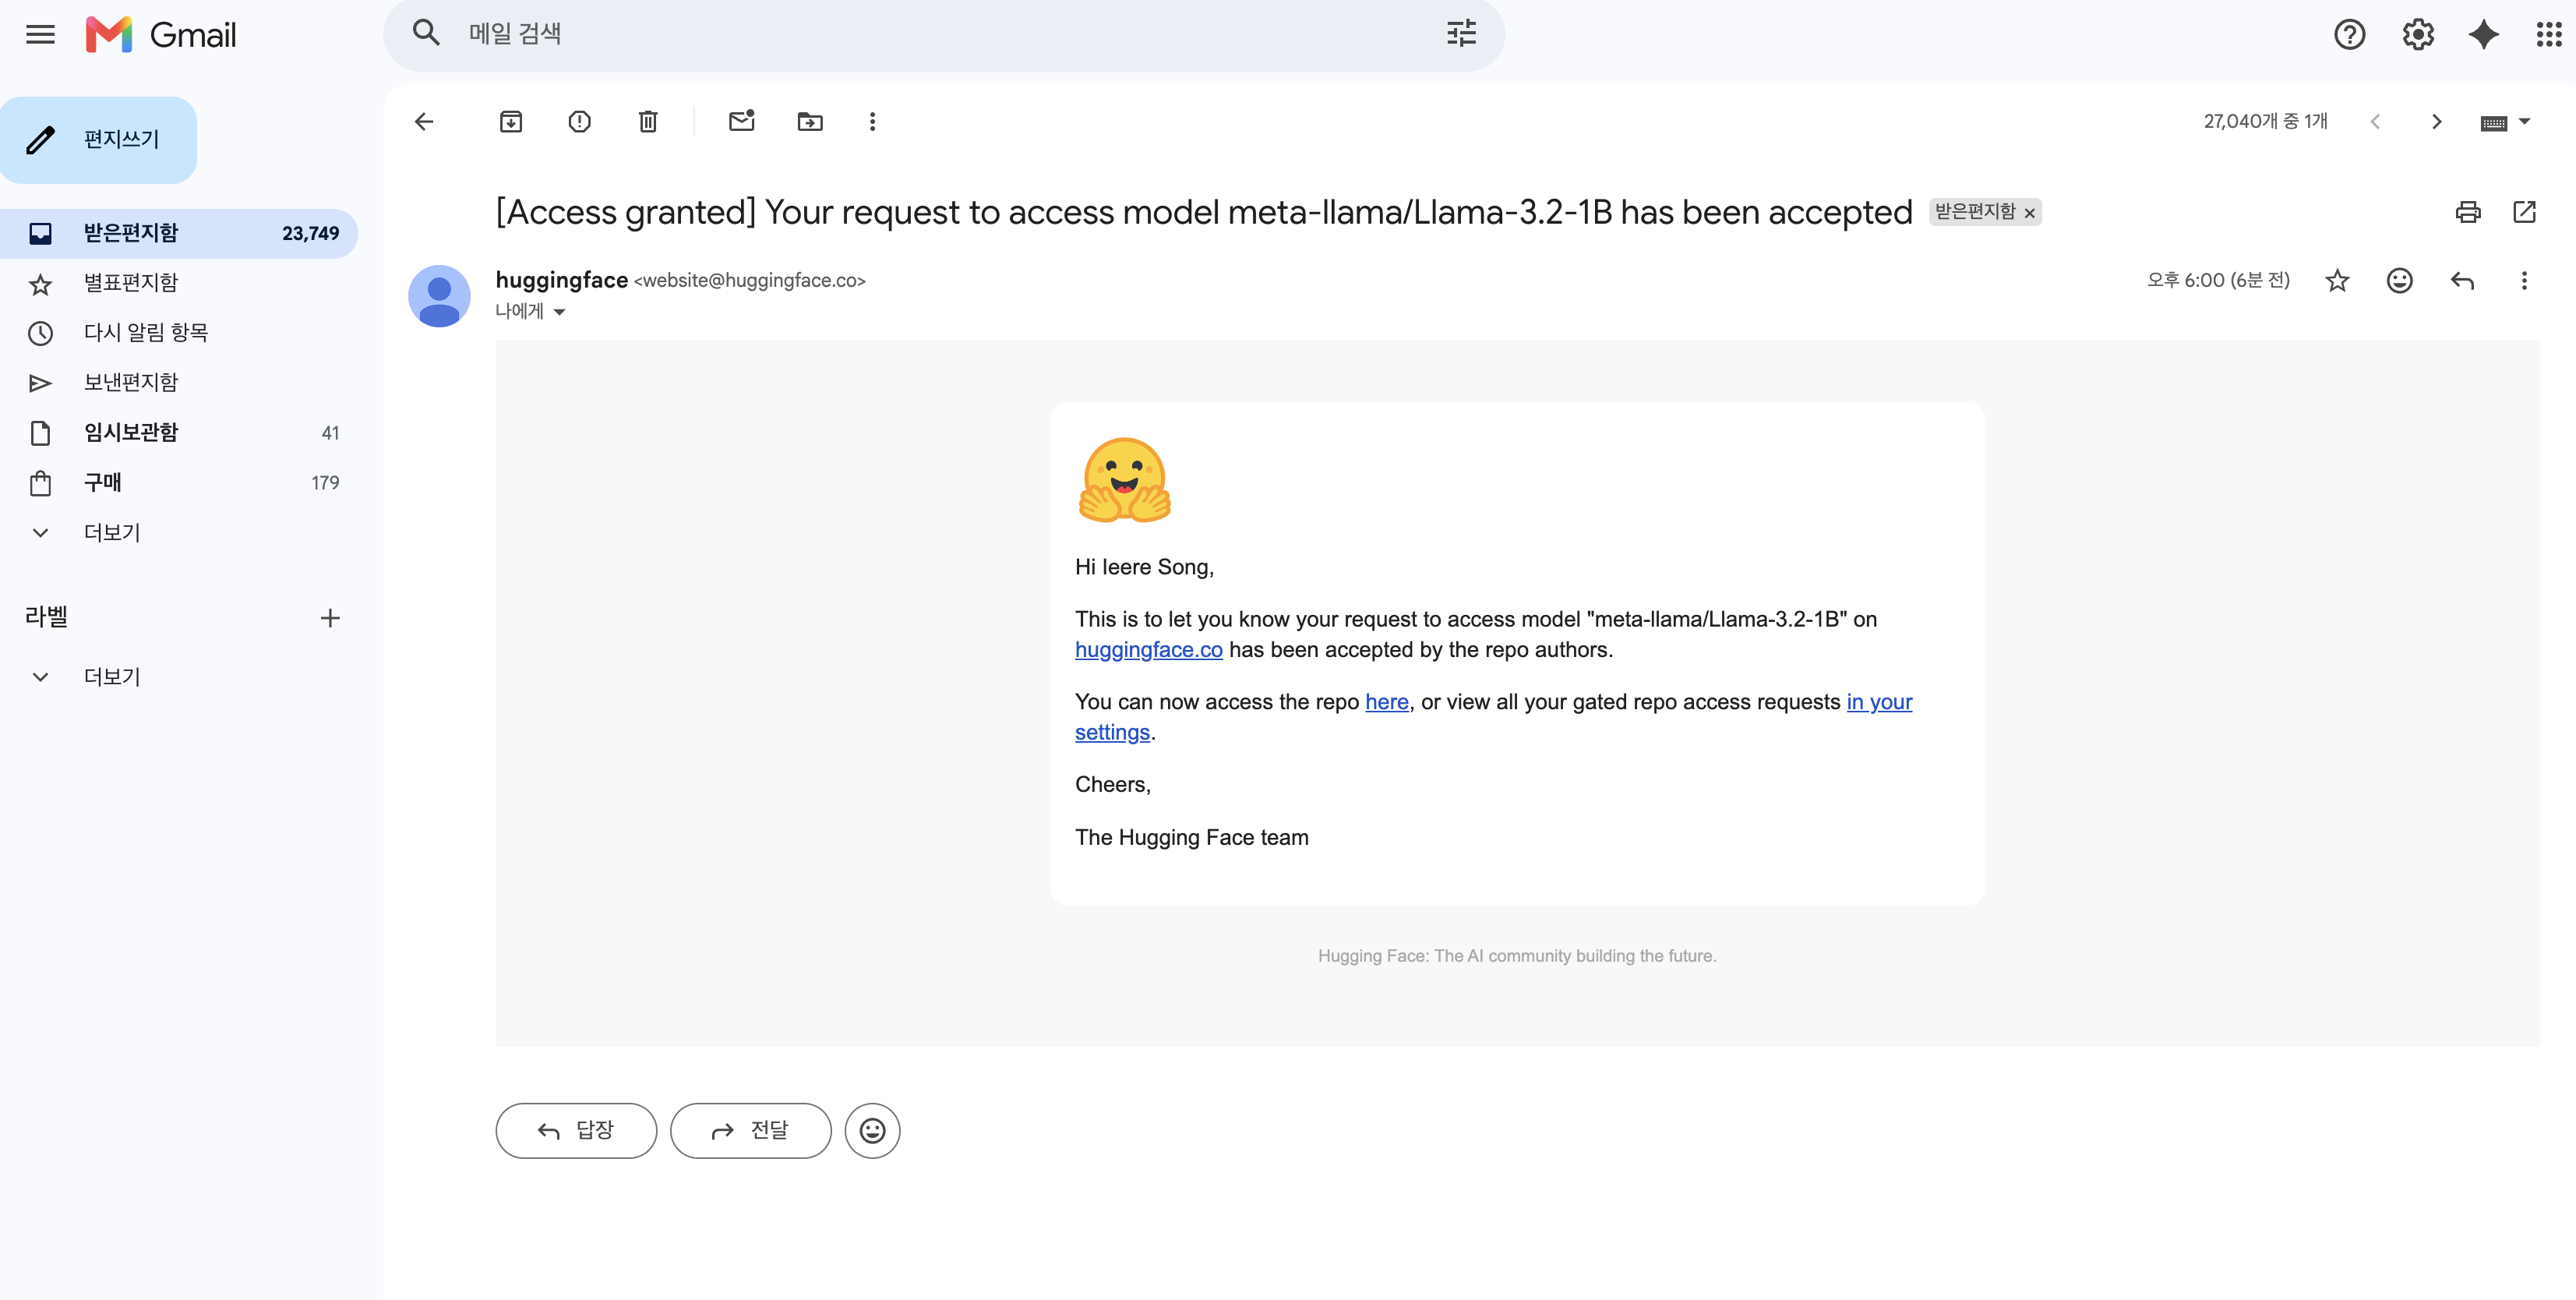This screenshot has height=1300, width=2576.
Task: Click the 오후 6:00 timestamp
Action: point(2218,281)
